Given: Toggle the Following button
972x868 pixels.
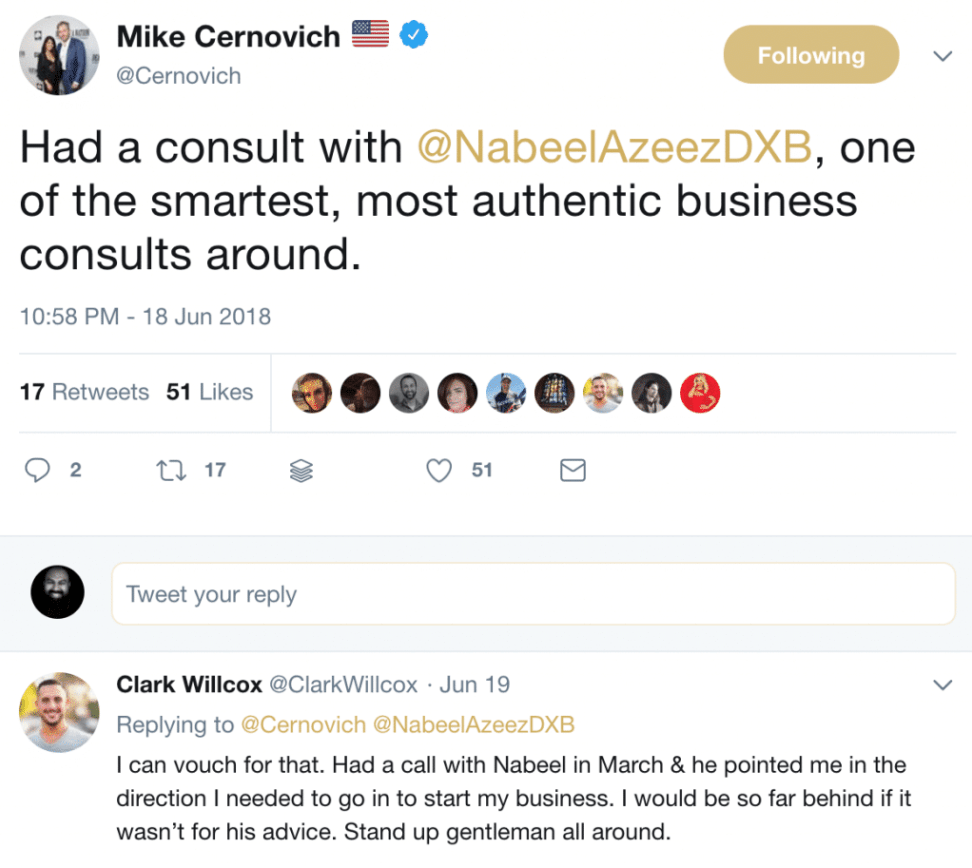Looking at the screenshot, I should coord(810,56).
